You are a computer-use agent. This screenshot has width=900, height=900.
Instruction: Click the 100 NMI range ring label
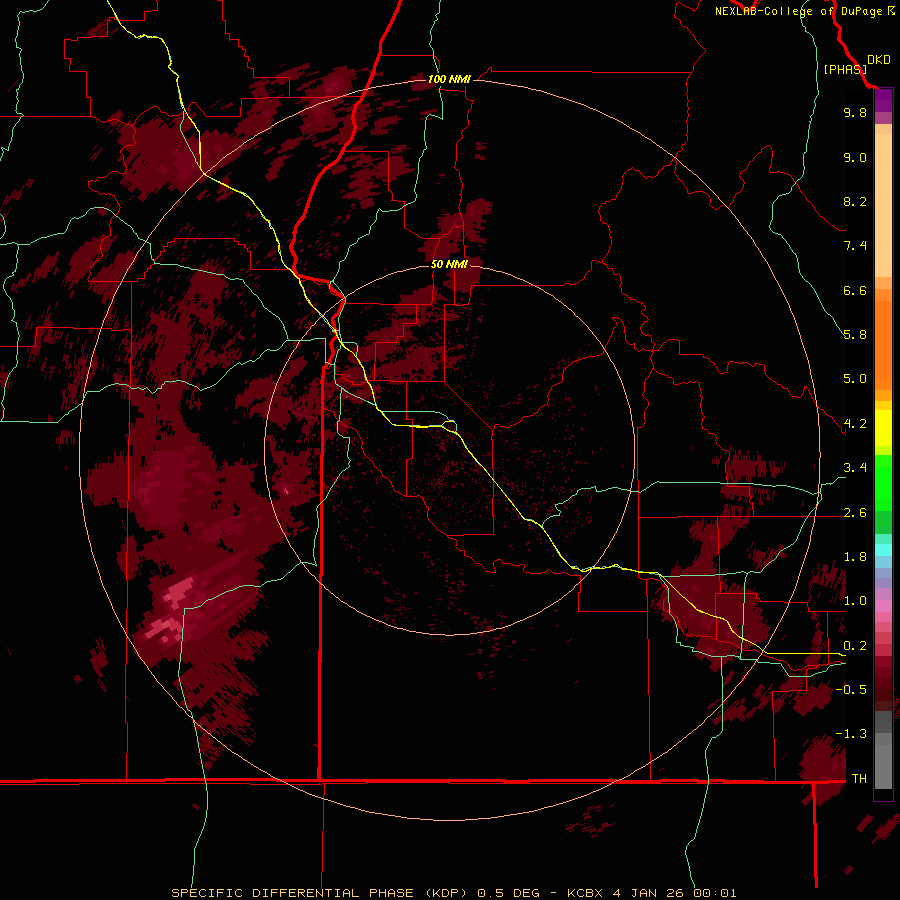coord(449,79)
